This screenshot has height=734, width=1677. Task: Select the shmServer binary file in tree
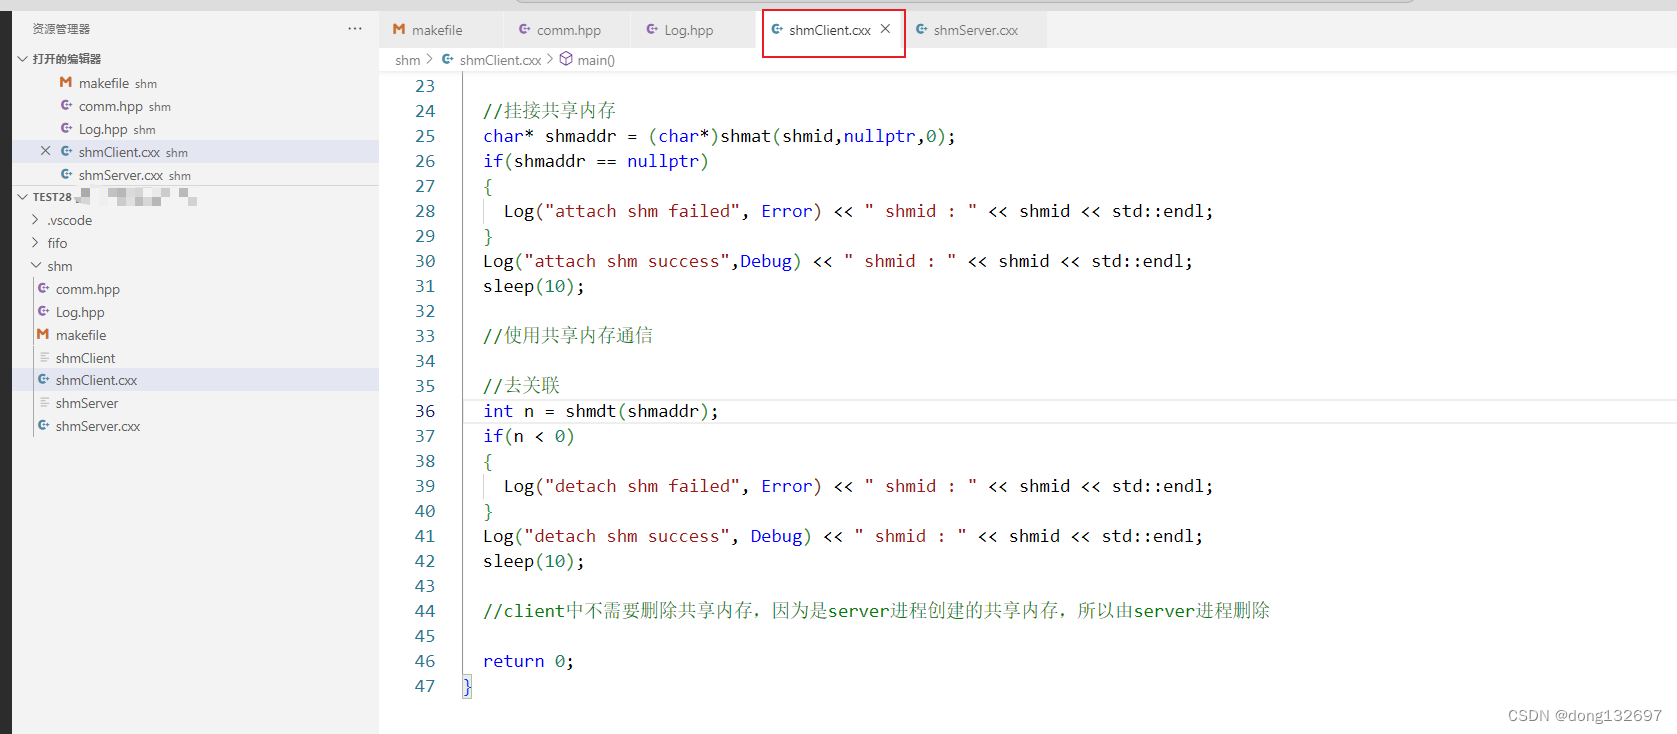coord(195,403)
